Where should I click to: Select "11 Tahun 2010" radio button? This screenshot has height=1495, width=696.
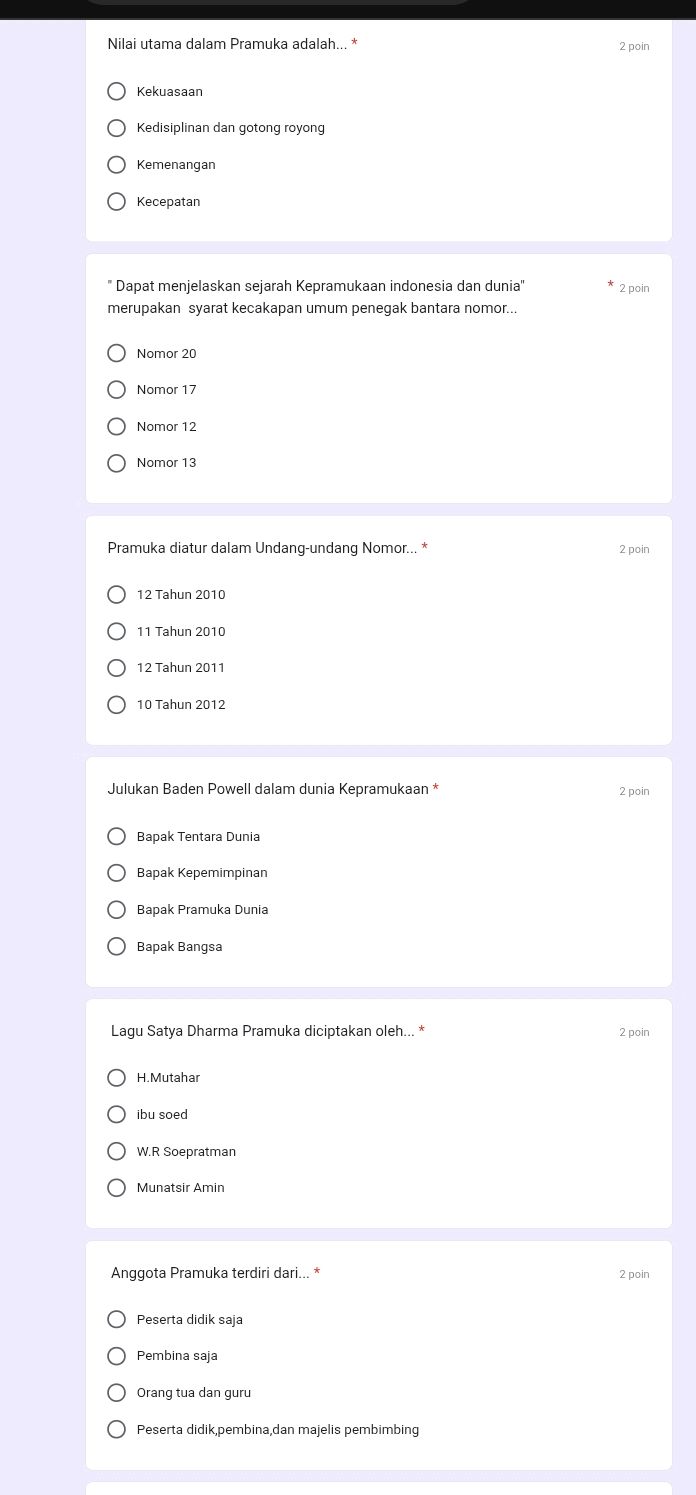(x=117, y=632)
